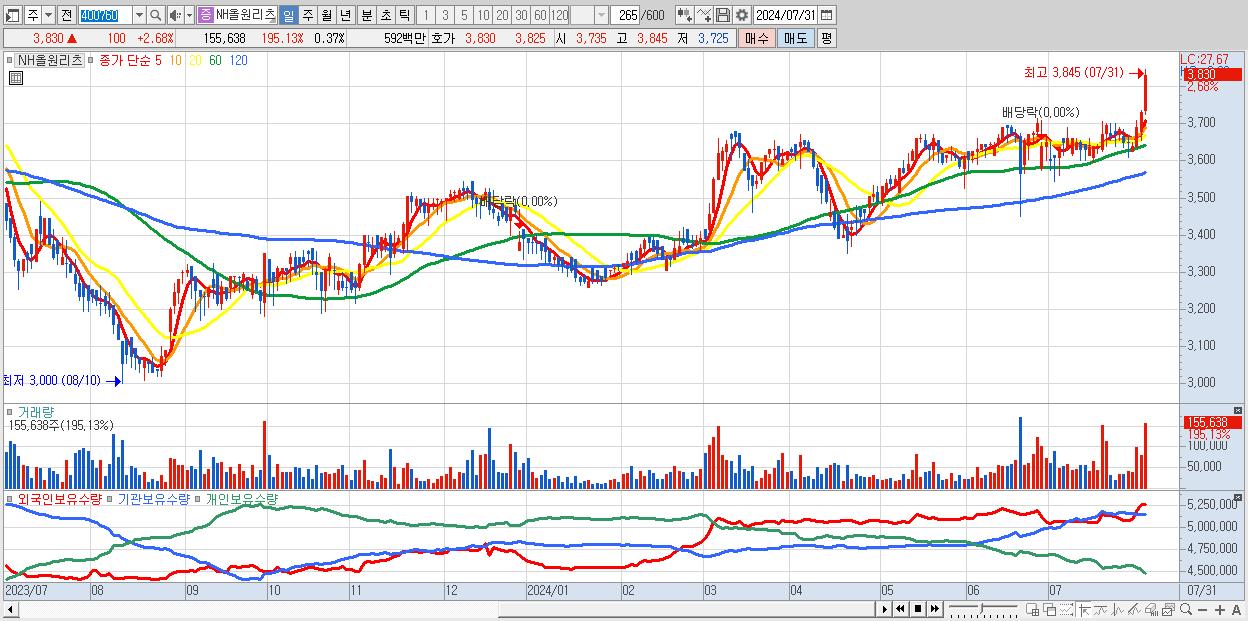Toggle the 전 button beside stock code
The width and height of the screenshot is (1248, 621).
coord(66,15)
